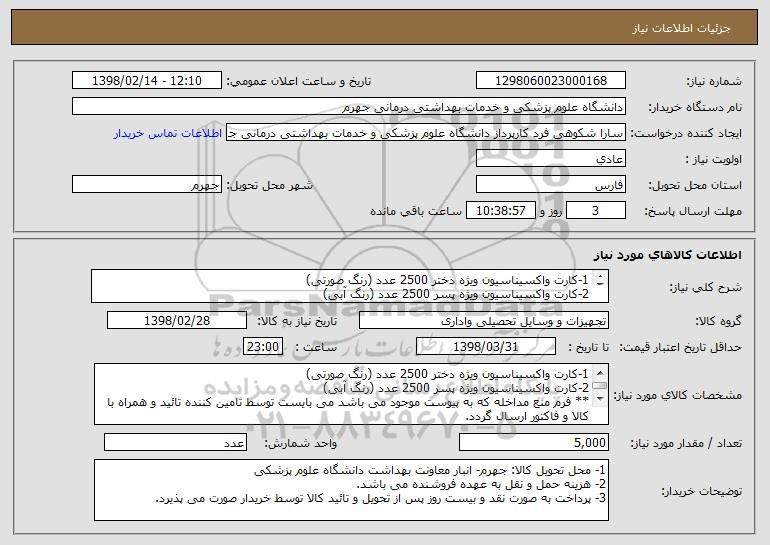Click the delivery city field جهرم
The image size is (770, 545).
[147, 185]
